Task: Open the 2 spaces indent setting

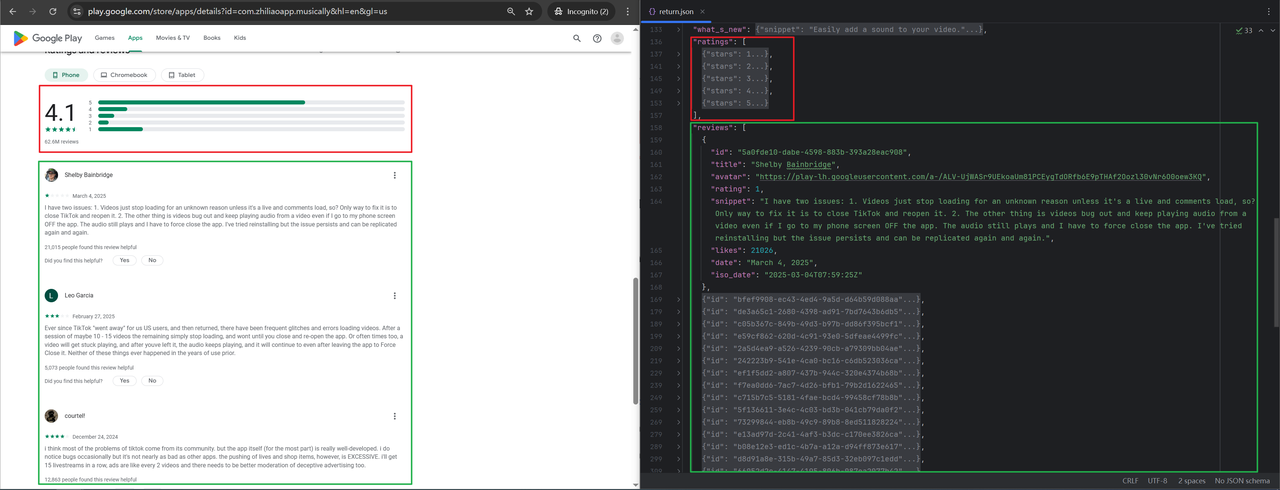Action: pyautogui.click(x=1192, y=481)
